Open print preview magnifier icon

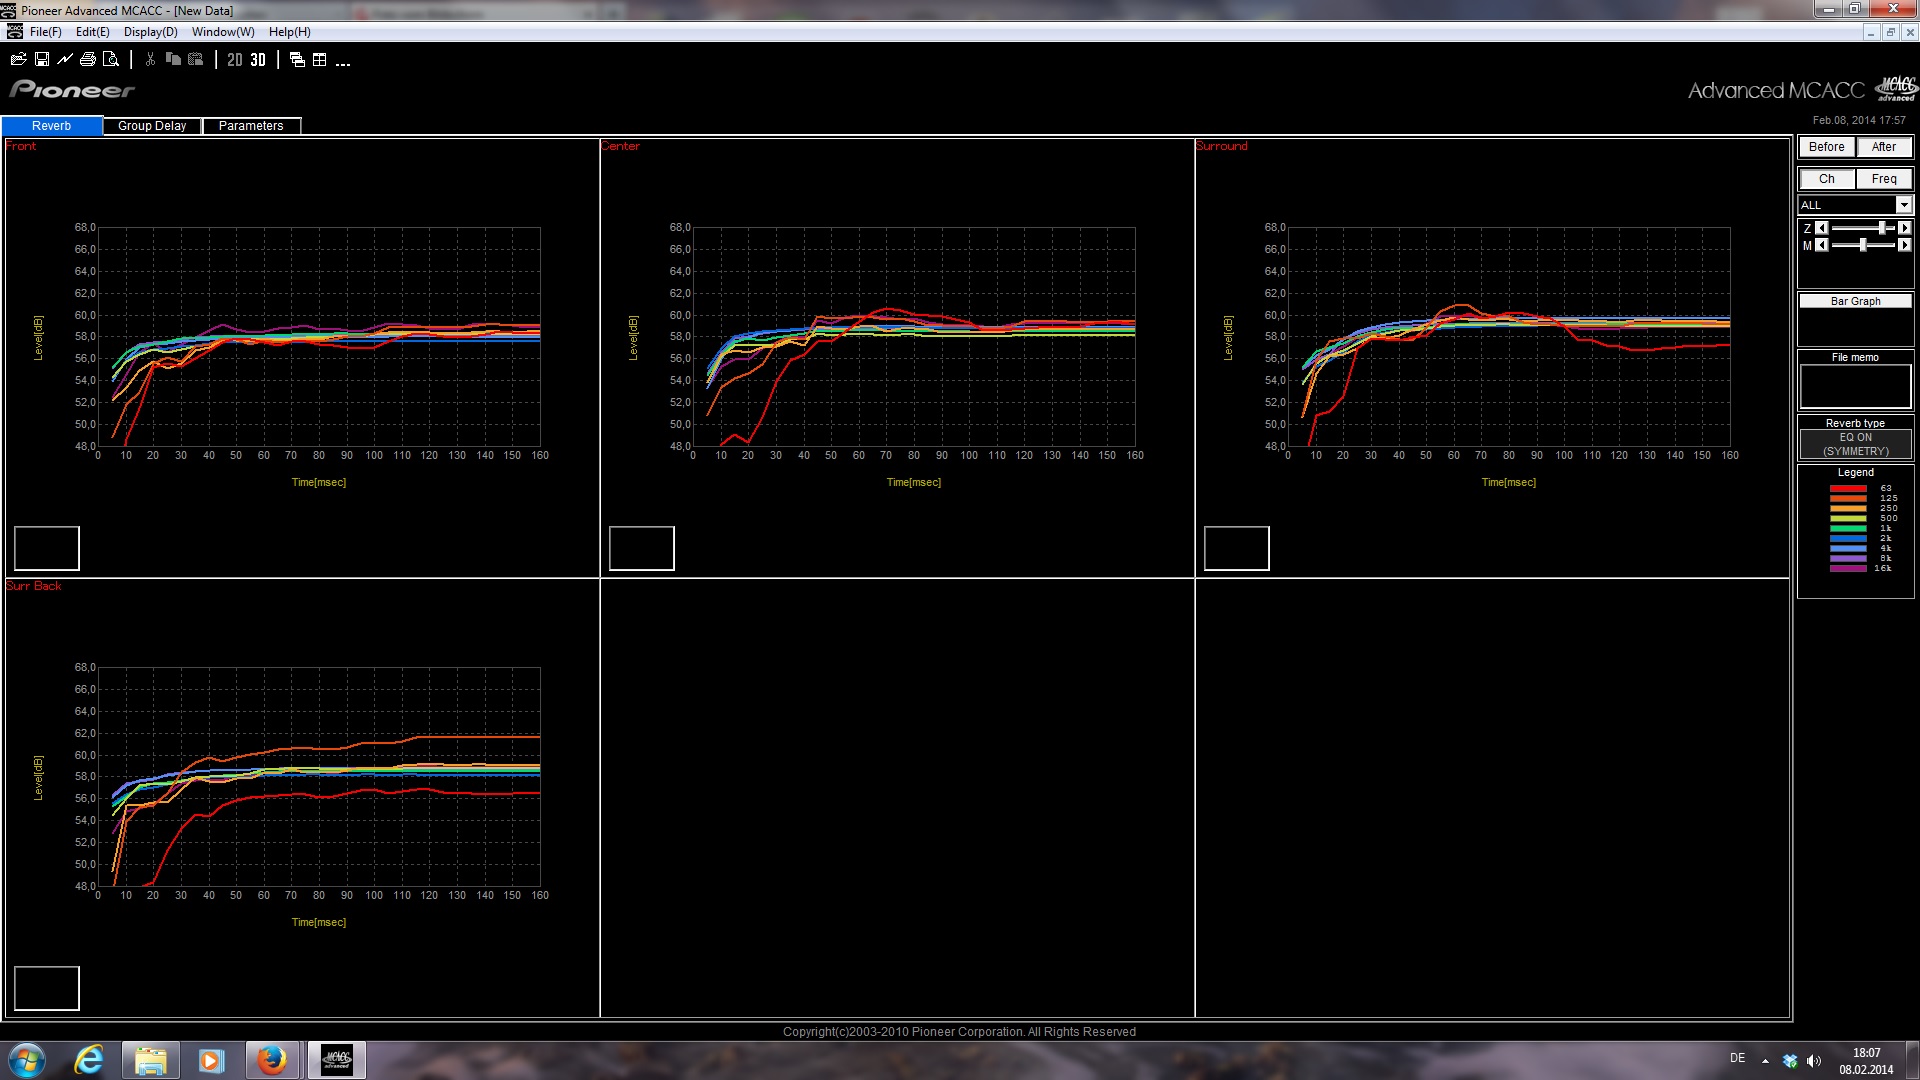(111, 60)
